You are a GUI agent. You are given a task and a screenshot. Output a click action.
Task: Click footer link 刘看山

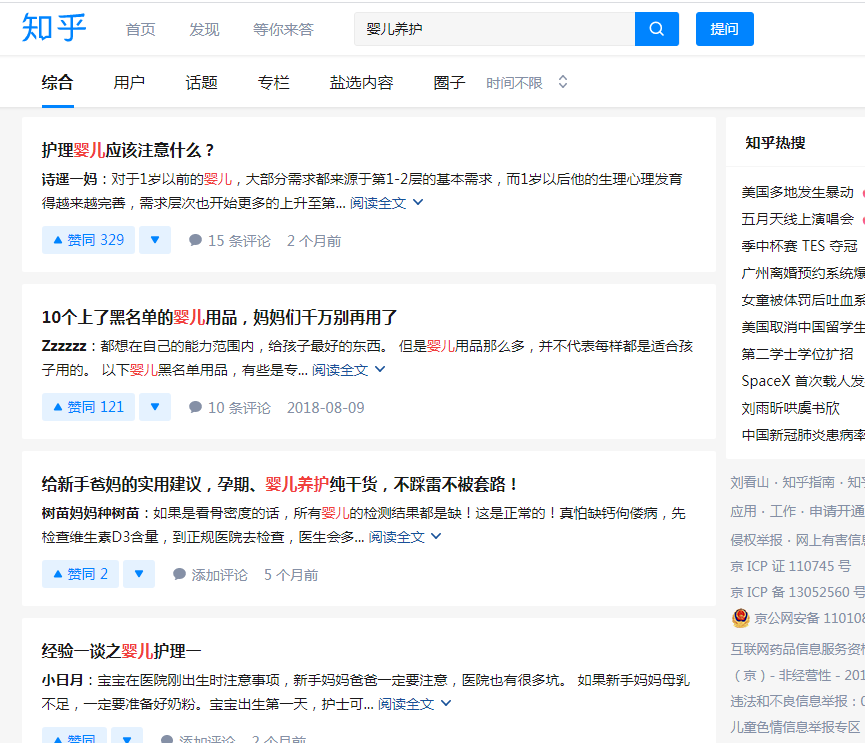click(749, 483)
